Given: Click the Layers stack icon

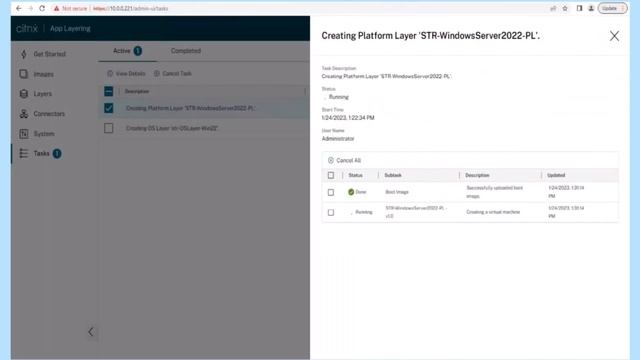Looking at the screenshot, I should pyautogui.click(x=24, y=94).
